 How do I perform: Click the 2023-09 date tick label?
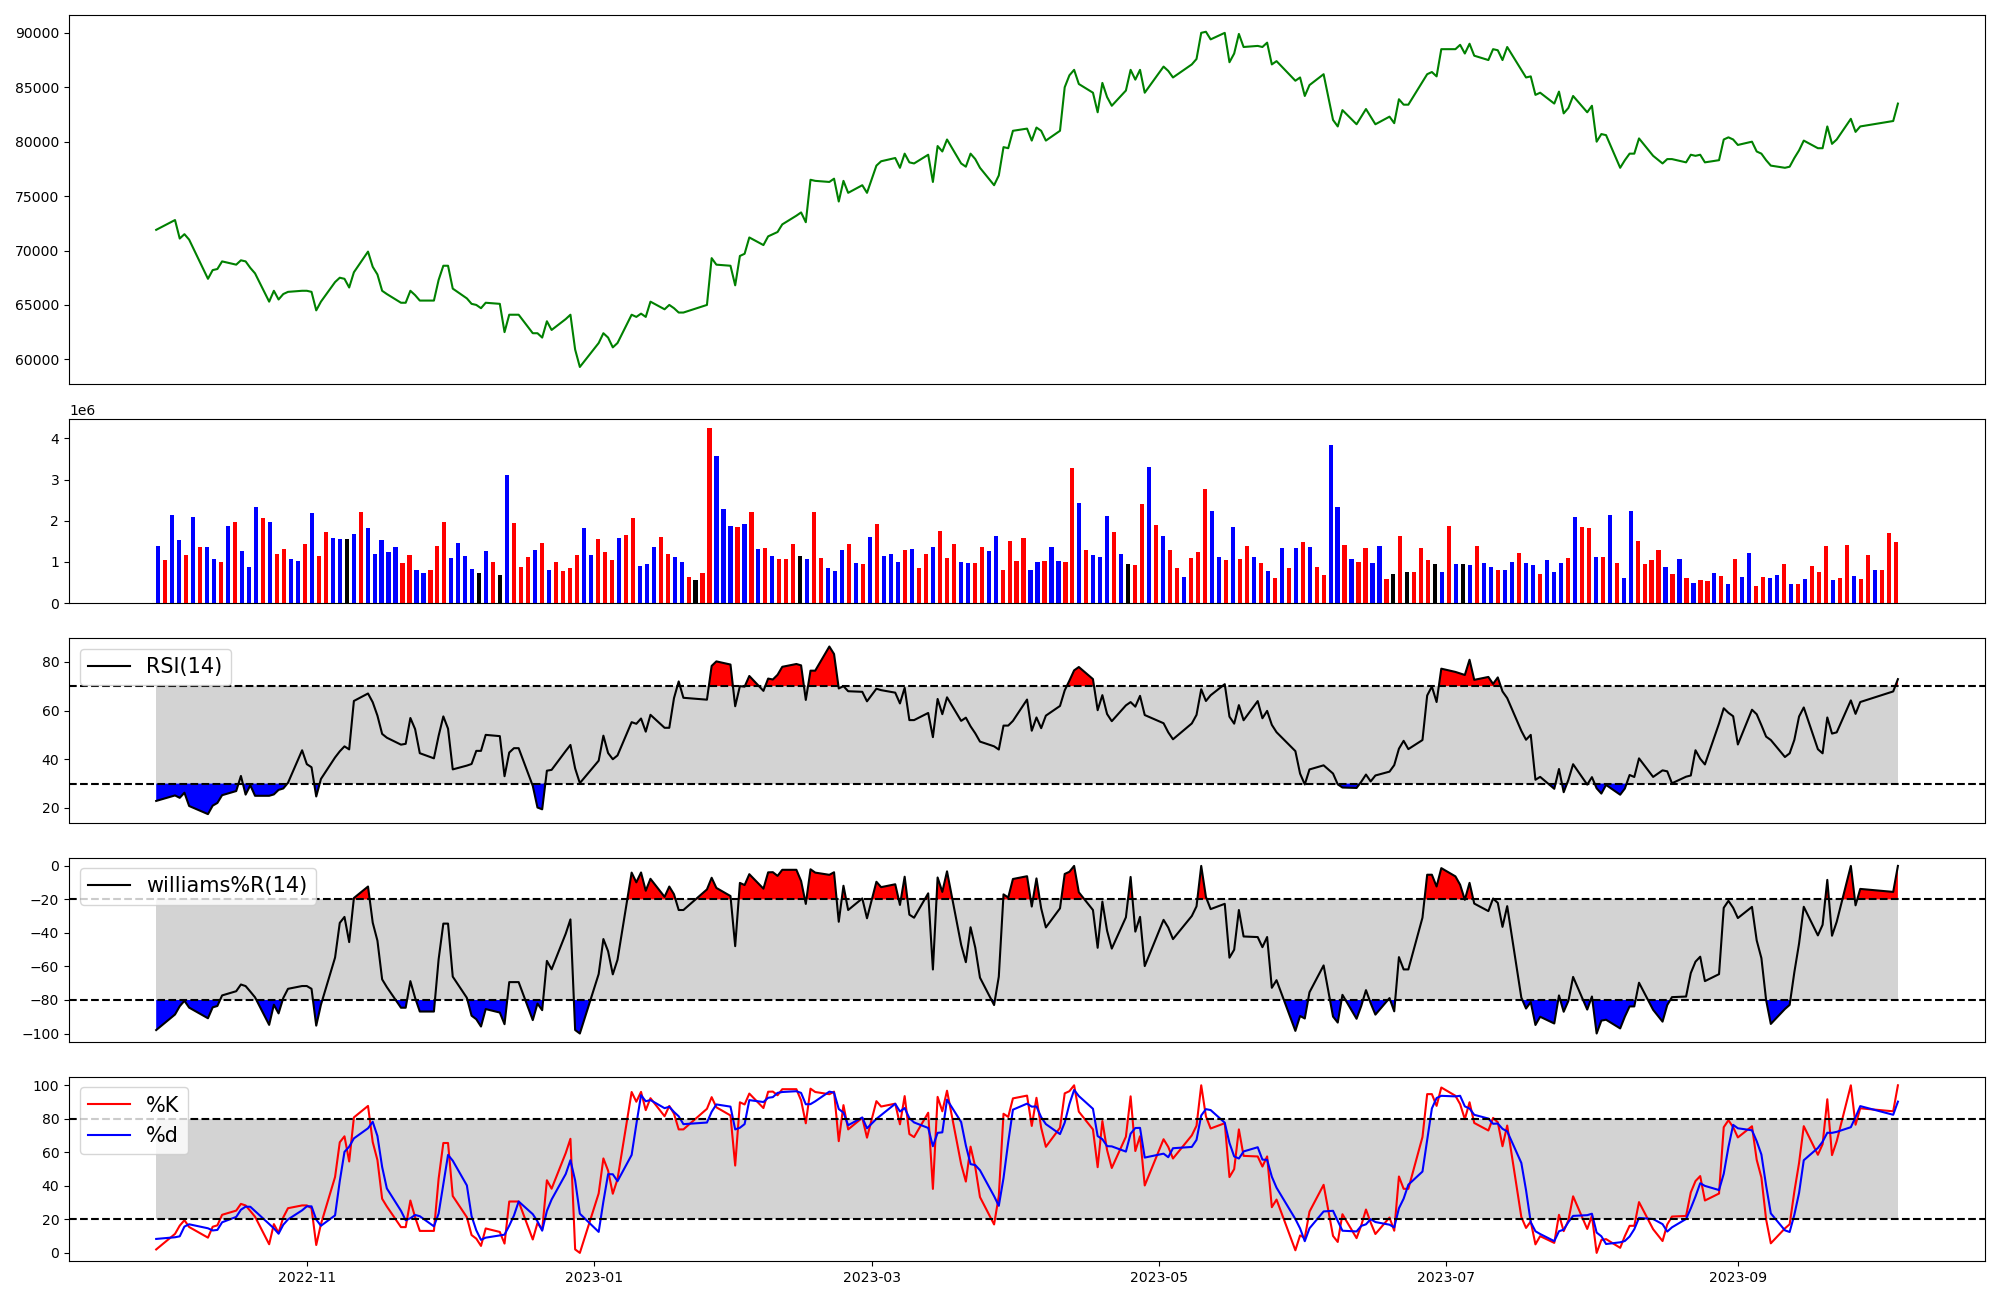pyautogui.click(x=1738, y=1277)
